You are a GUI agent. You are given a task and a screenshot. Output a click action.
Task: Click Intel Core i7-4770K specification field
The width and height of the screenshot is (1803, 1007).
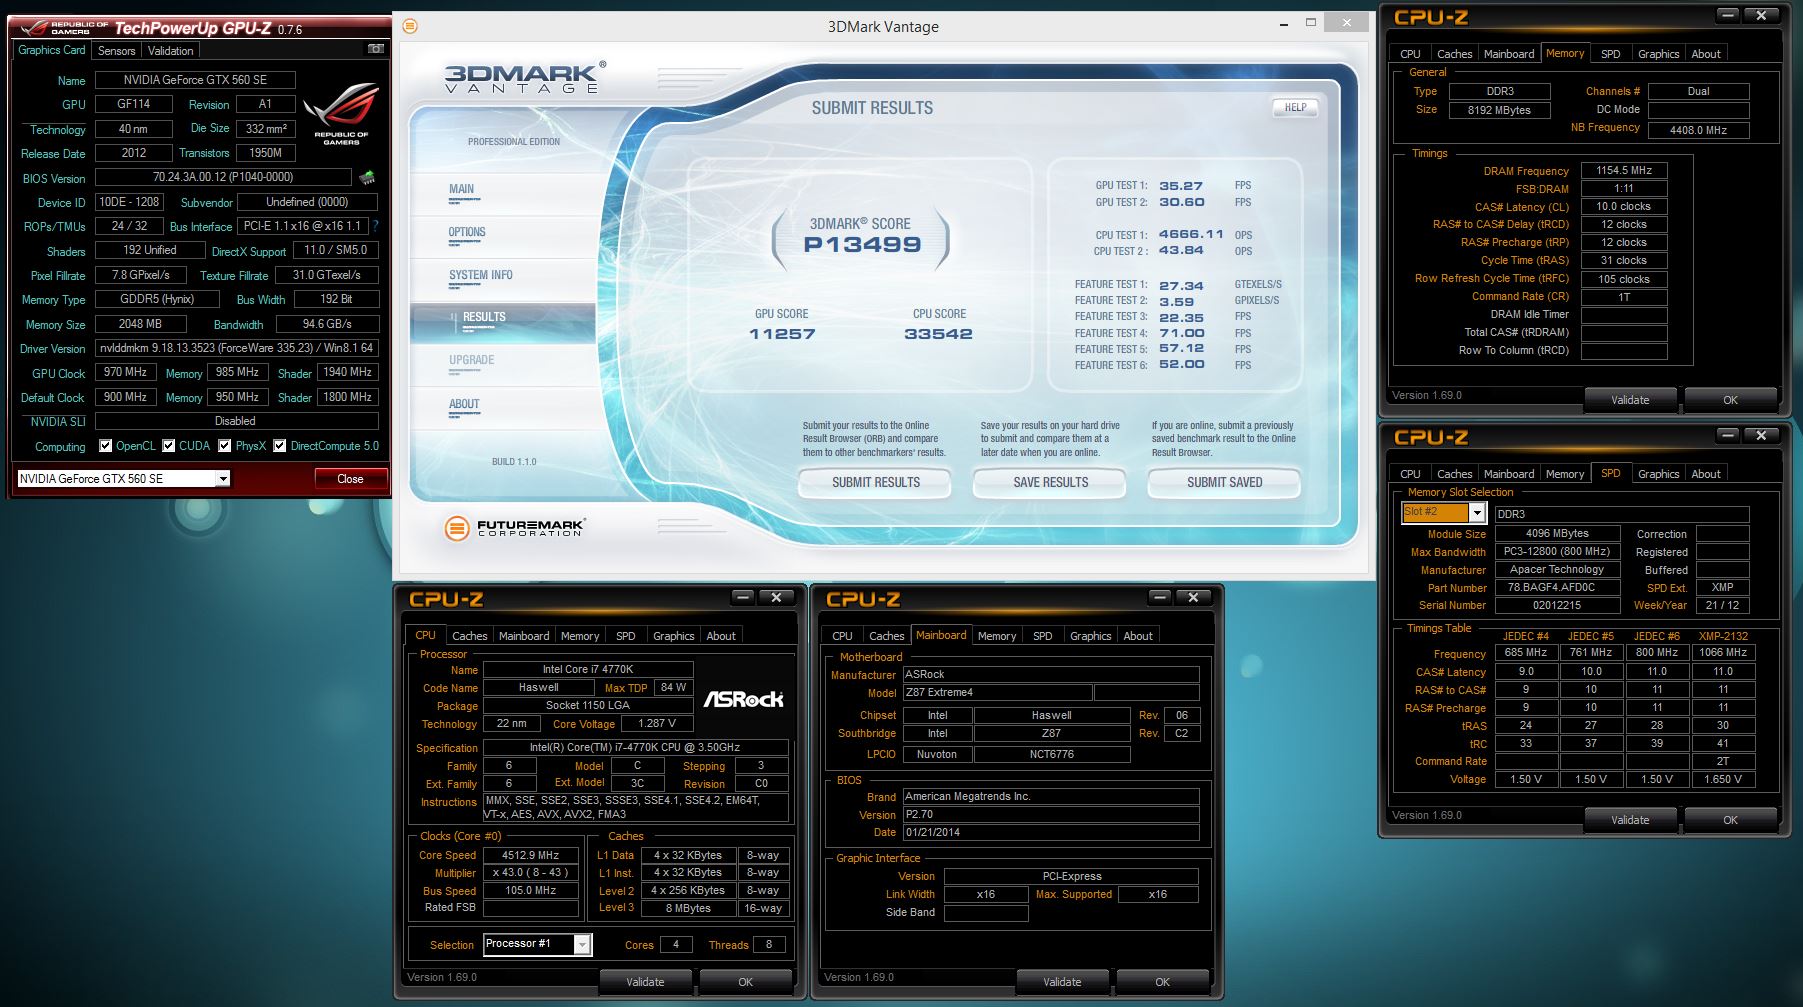click(635, 747)
